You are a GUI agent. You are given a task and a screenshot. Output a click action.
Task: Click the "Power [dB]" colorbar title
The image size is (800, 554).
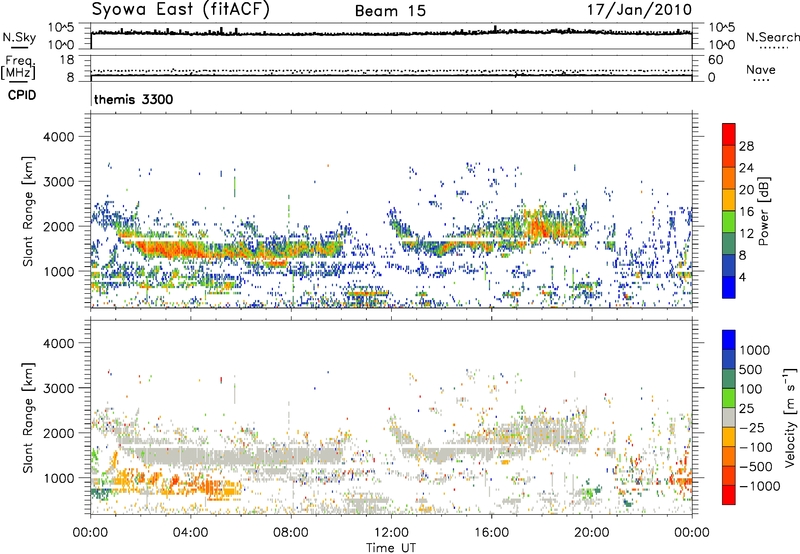click(763, 211)
